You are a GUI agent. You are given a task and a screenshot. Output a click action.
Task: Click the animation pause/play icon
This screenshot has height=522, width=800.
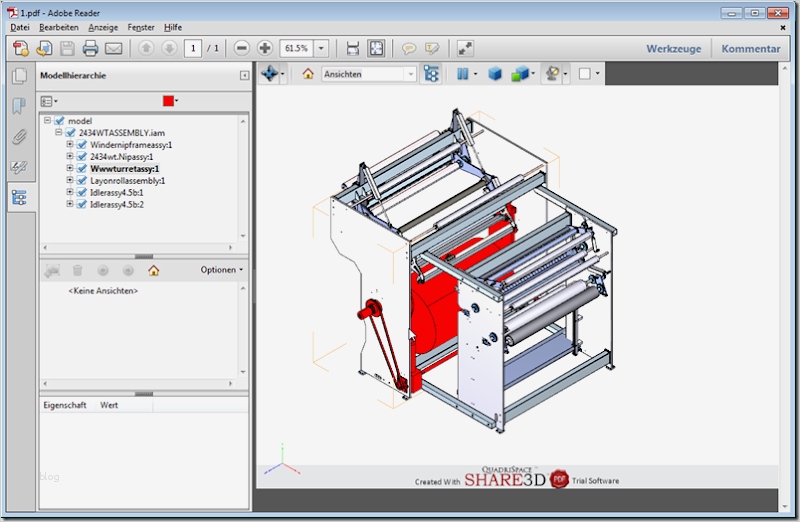(462, 74)
